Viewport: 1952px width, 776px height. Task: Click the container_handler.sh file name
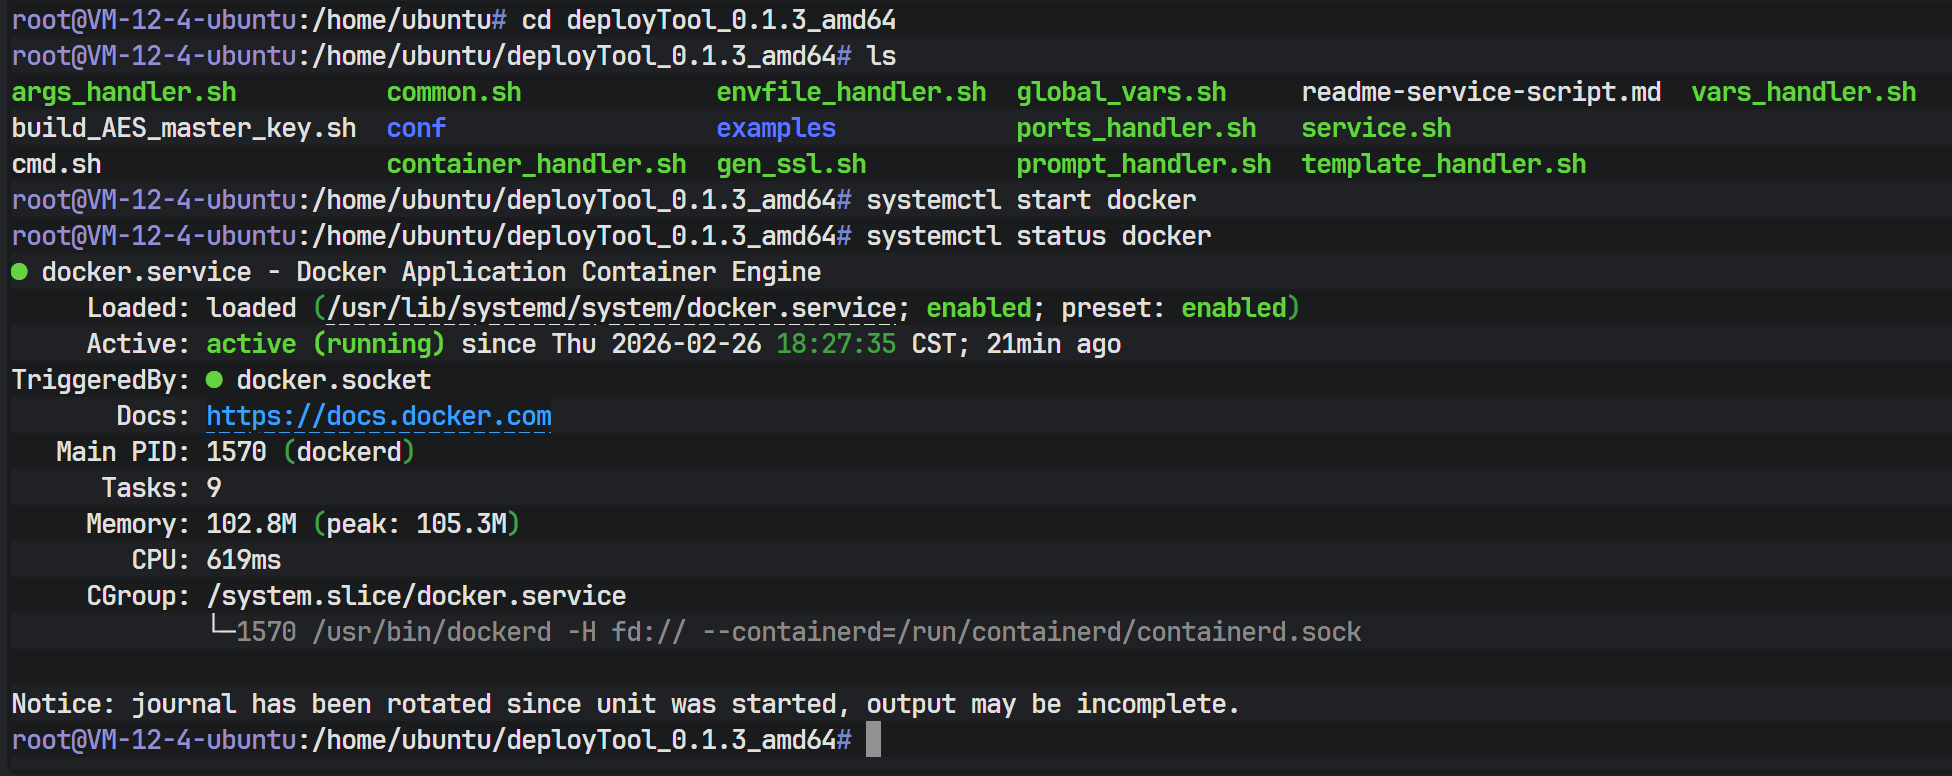pyautogui.click(x=536, y=164)
